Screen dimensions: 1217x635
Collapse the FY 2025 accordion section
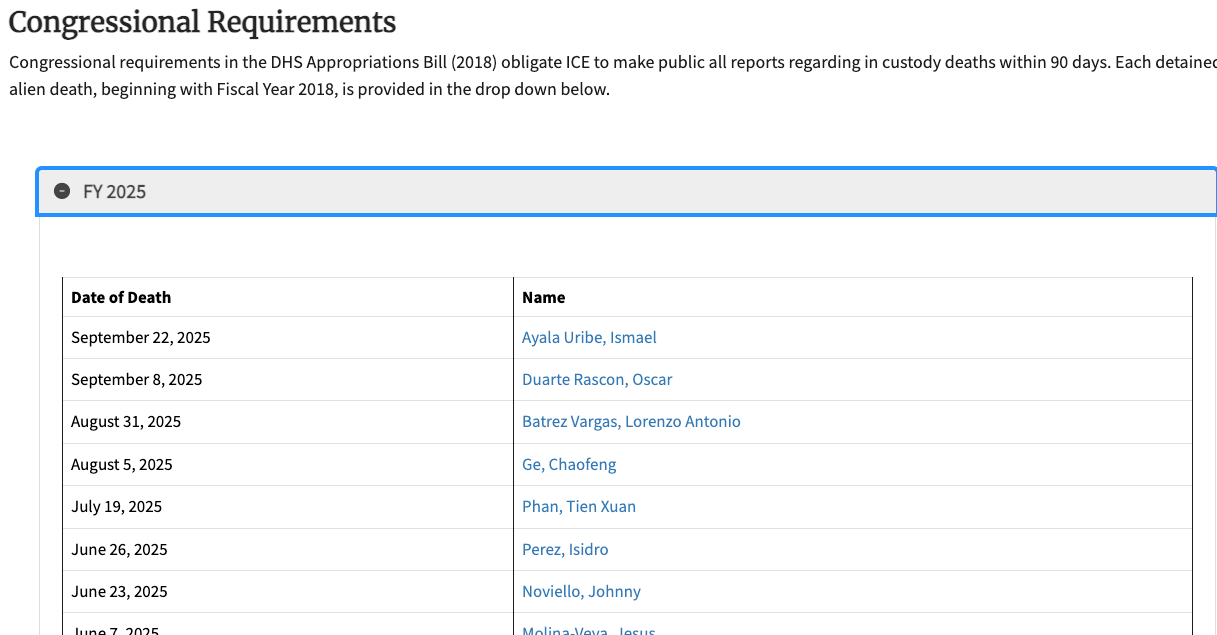pos(627,191)
